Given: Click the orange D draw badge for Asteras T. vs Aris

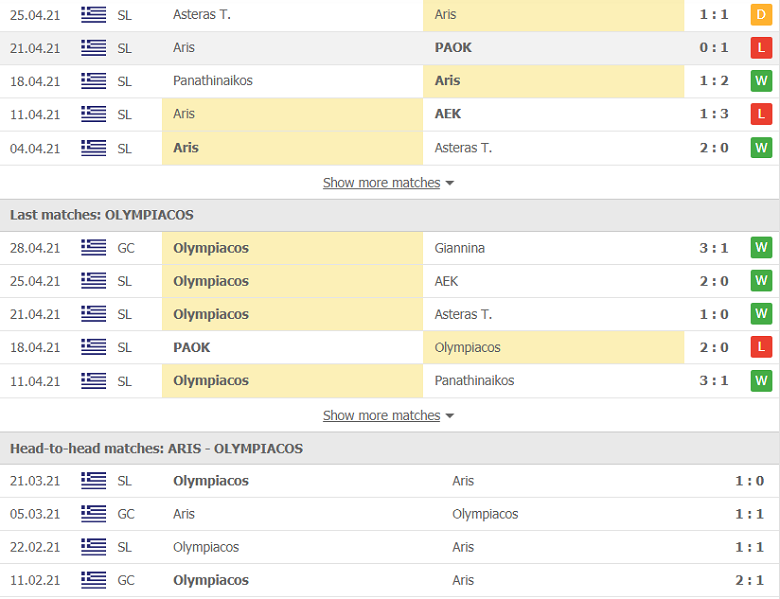Looking at the screenshot, I should pyautogui.click(x=761, y=15).
